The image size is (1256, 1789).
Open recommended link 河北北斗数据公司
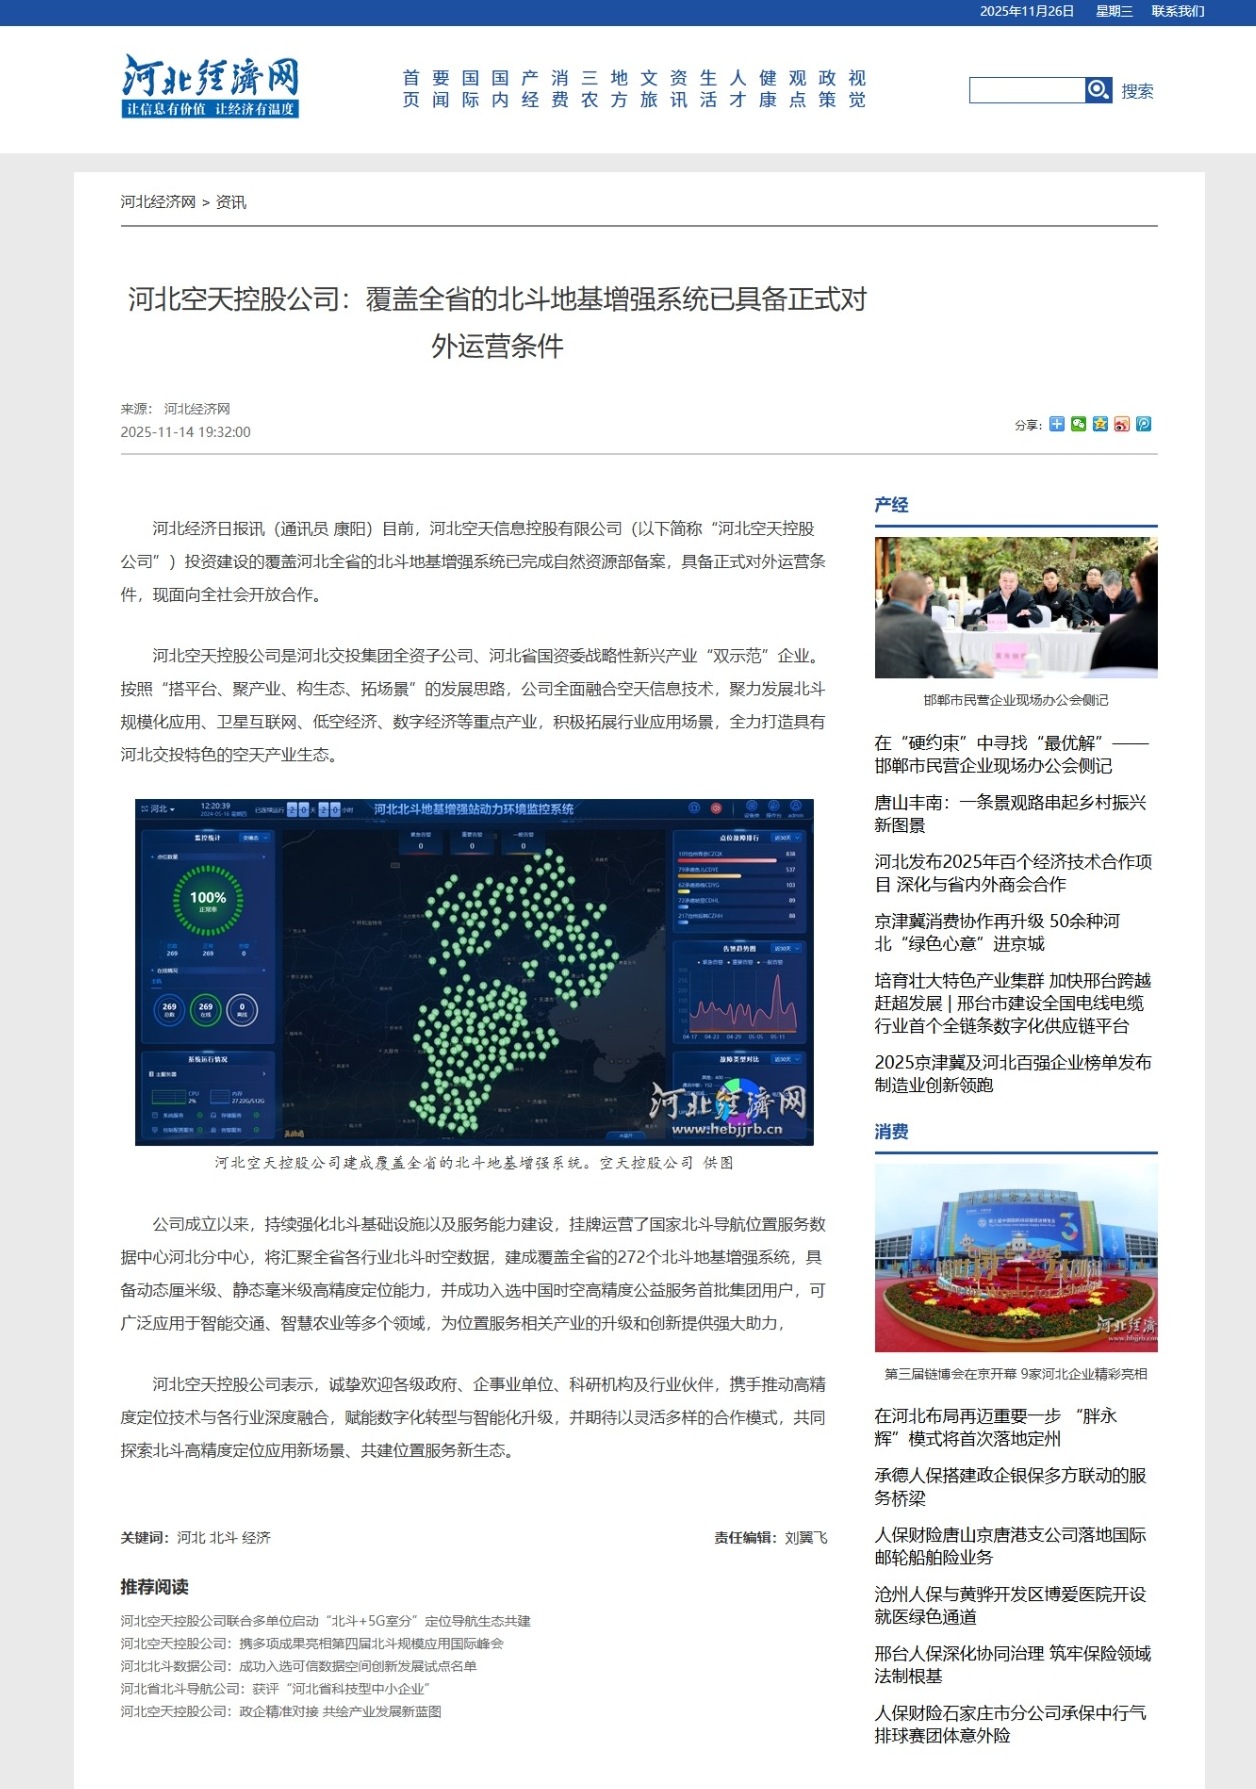[299, 1666]
